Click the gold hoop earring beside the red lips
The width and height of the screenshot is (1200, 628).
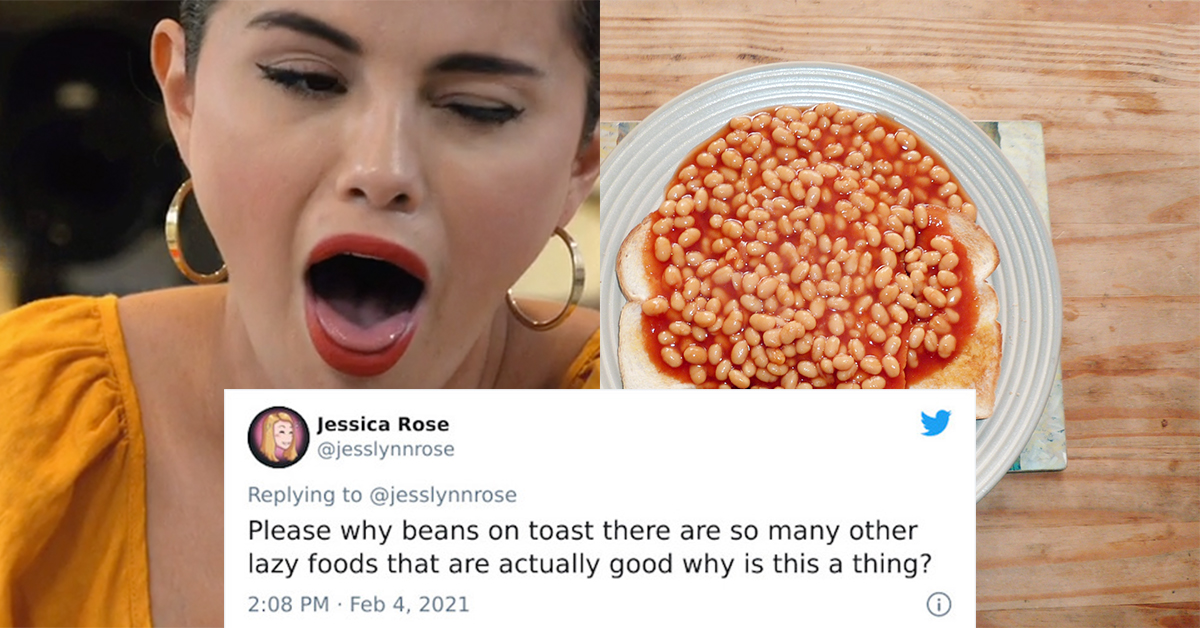[x=547, y=281]
